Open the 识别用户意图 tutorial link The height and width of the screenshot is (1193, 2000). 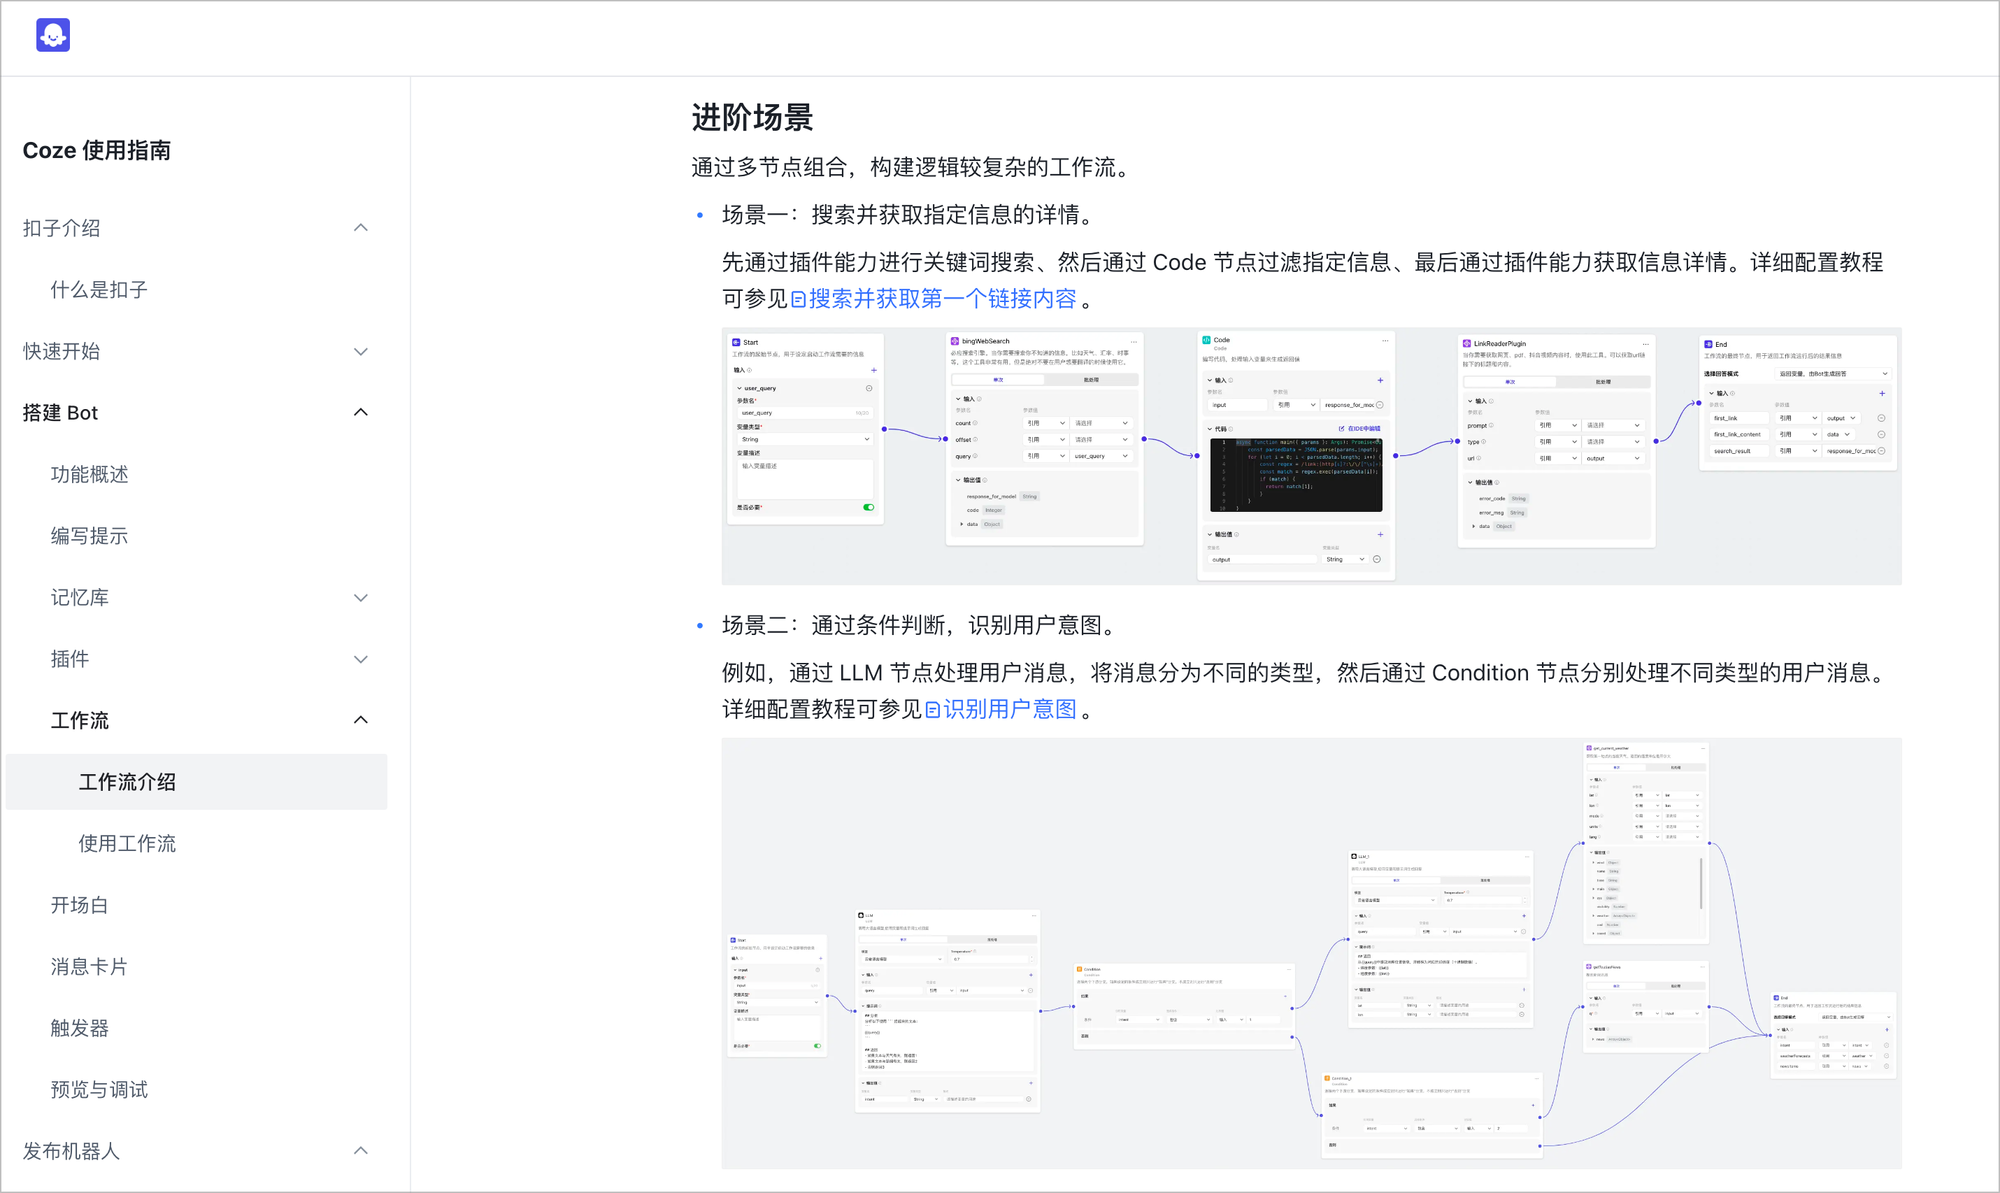point(1000,709)
